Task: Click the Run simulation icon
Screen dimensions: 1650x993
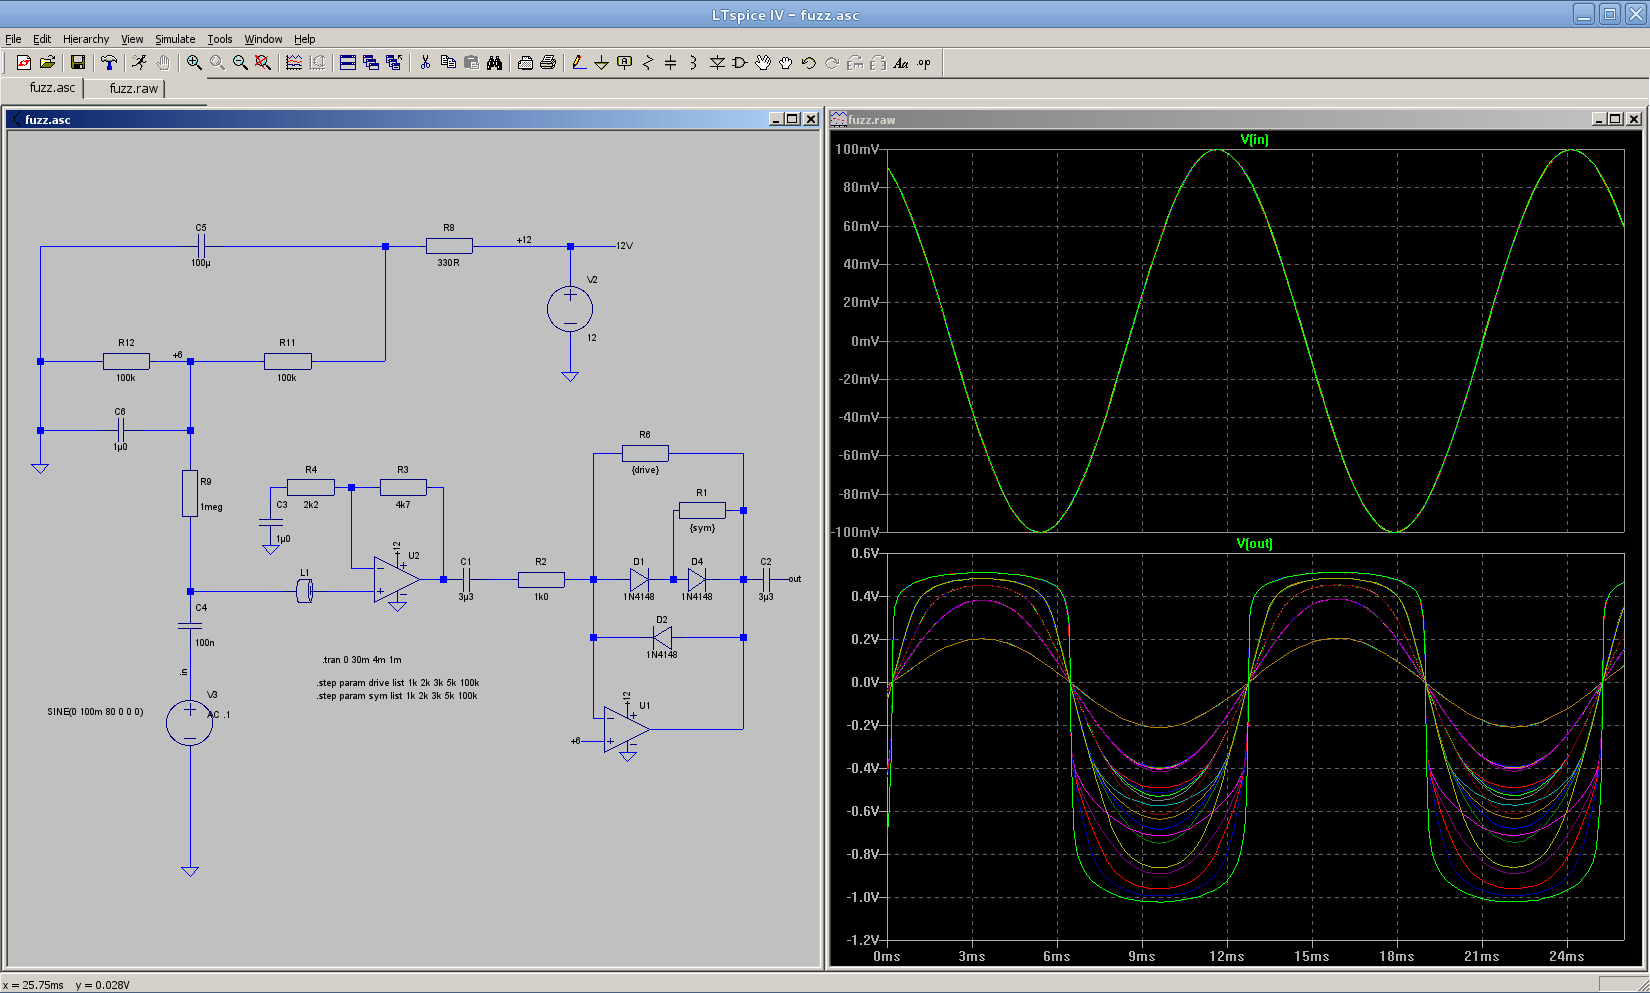Action: pyautogui.click(x=139, y=62)
